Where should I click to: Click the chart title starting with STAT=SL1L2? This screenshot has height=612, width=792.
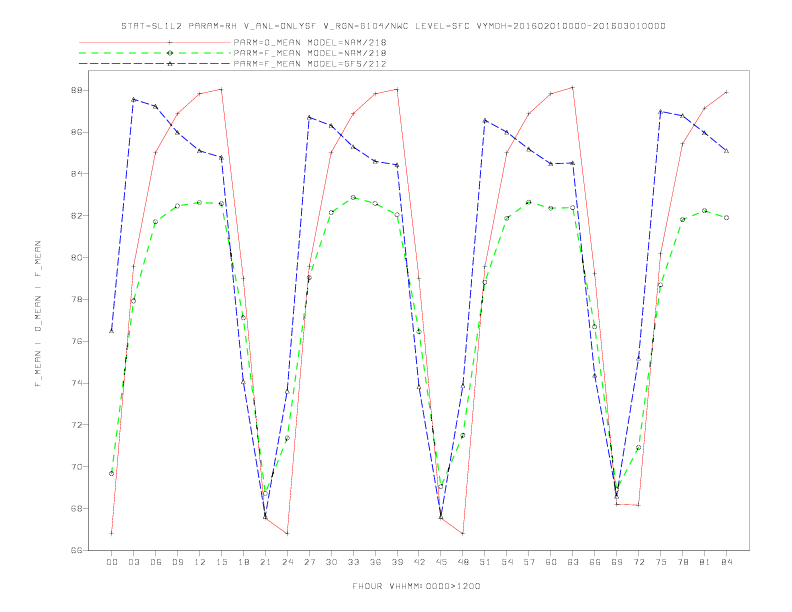(x=393, y=26)
